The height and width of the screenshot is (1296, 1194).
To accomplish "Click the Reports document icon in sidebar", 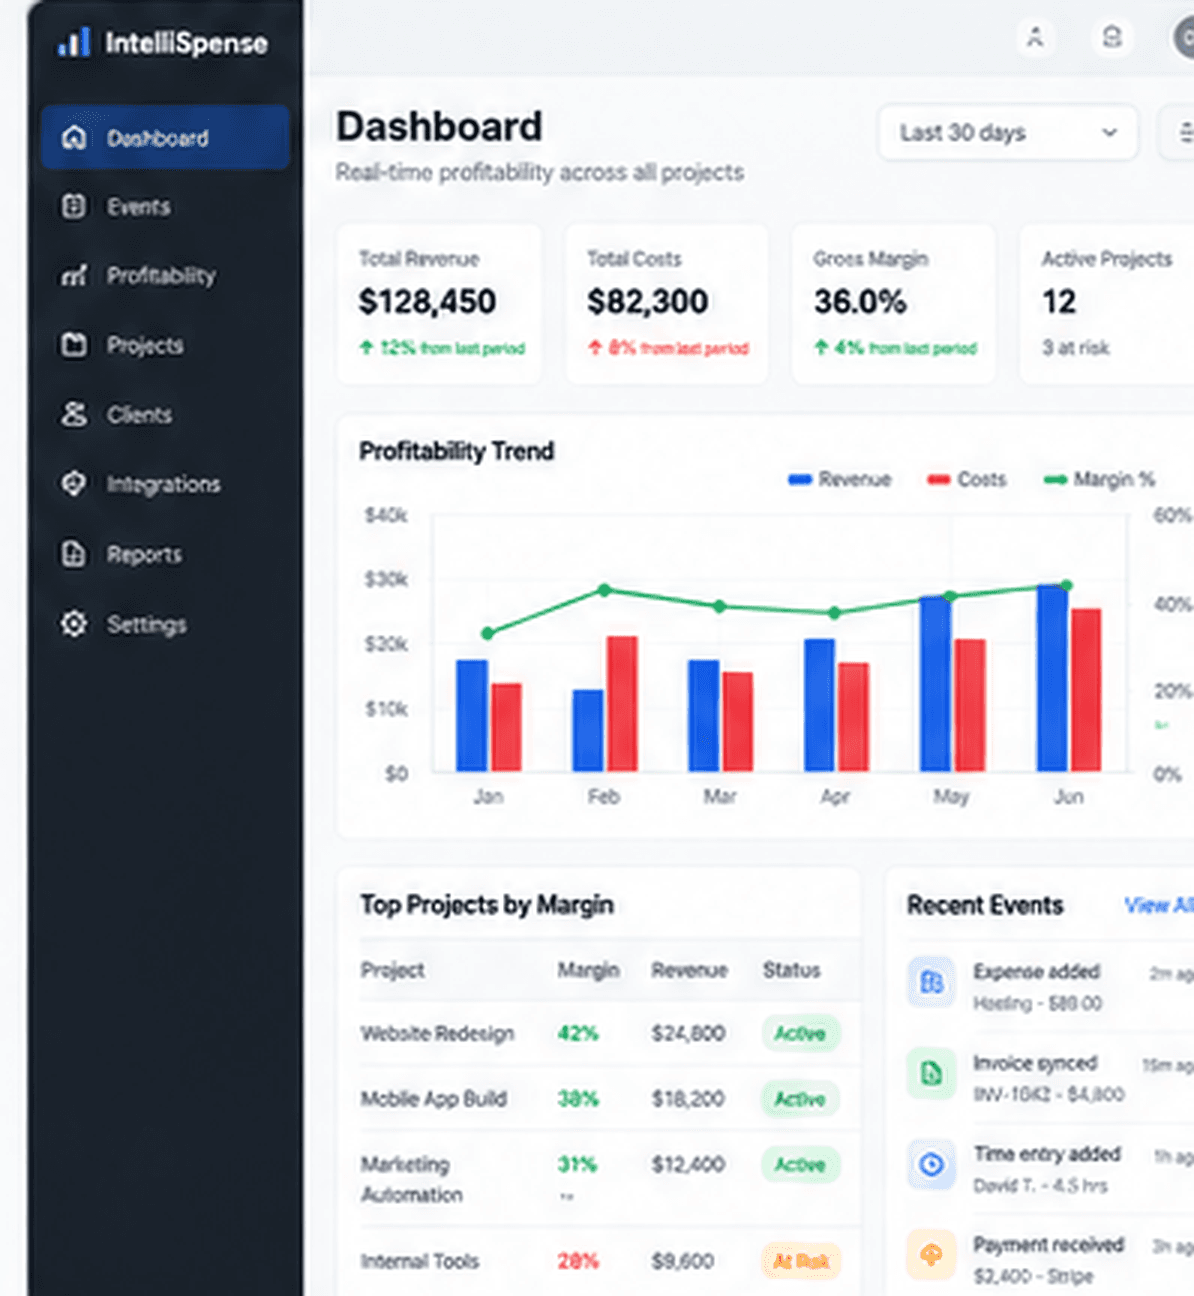I will [x=74, y=553].
